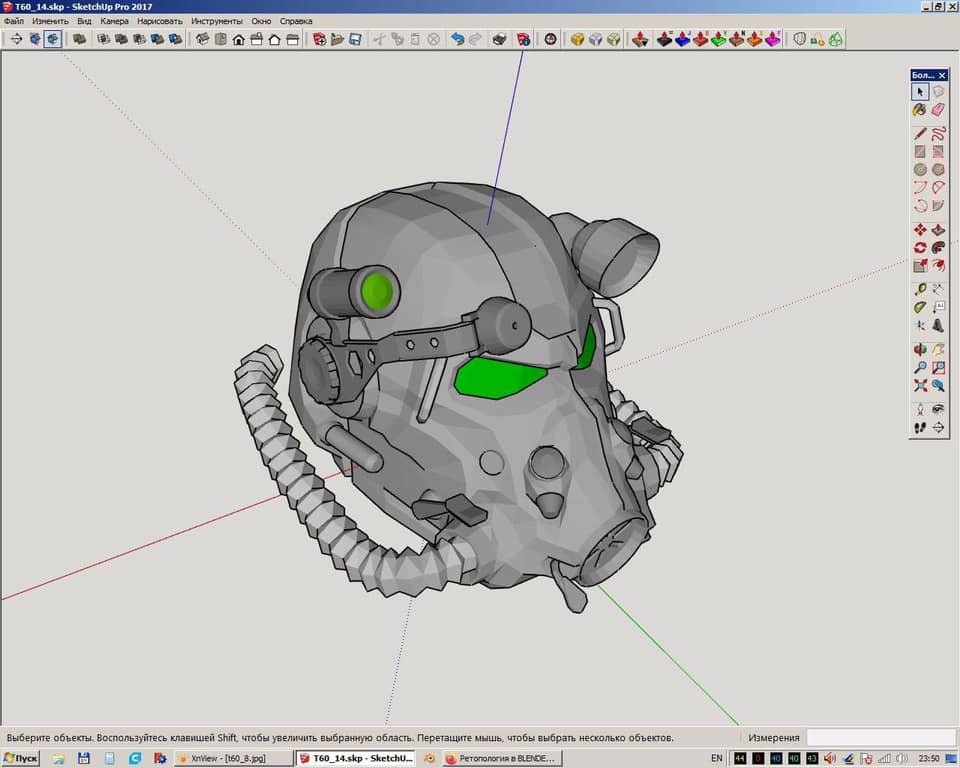Switch to Front view house icon

239,39
